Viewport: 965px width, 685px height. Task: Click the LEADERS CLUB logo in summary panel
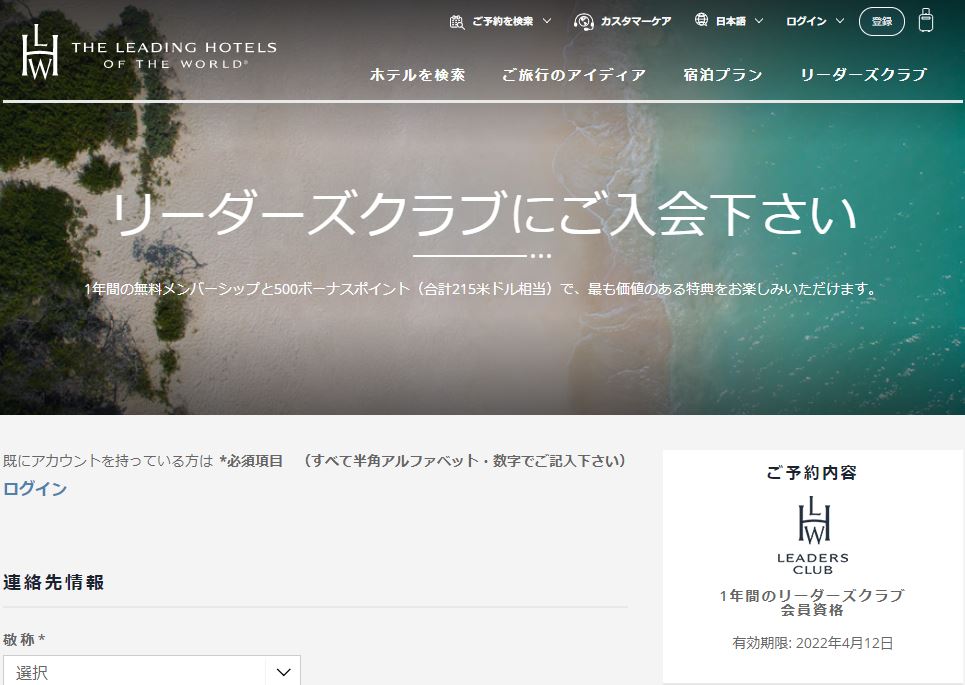pyautogui.click(x=813, y=536)
